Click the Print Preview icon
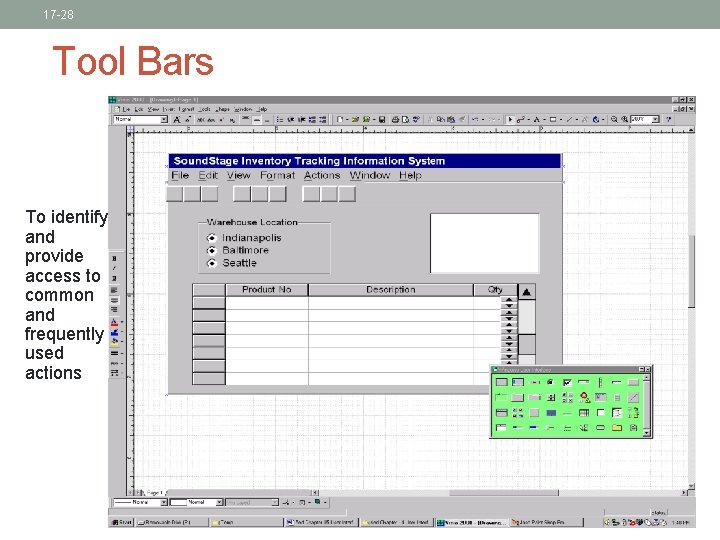The height and width of the screenshot is (540, 720). click(405, 119)
